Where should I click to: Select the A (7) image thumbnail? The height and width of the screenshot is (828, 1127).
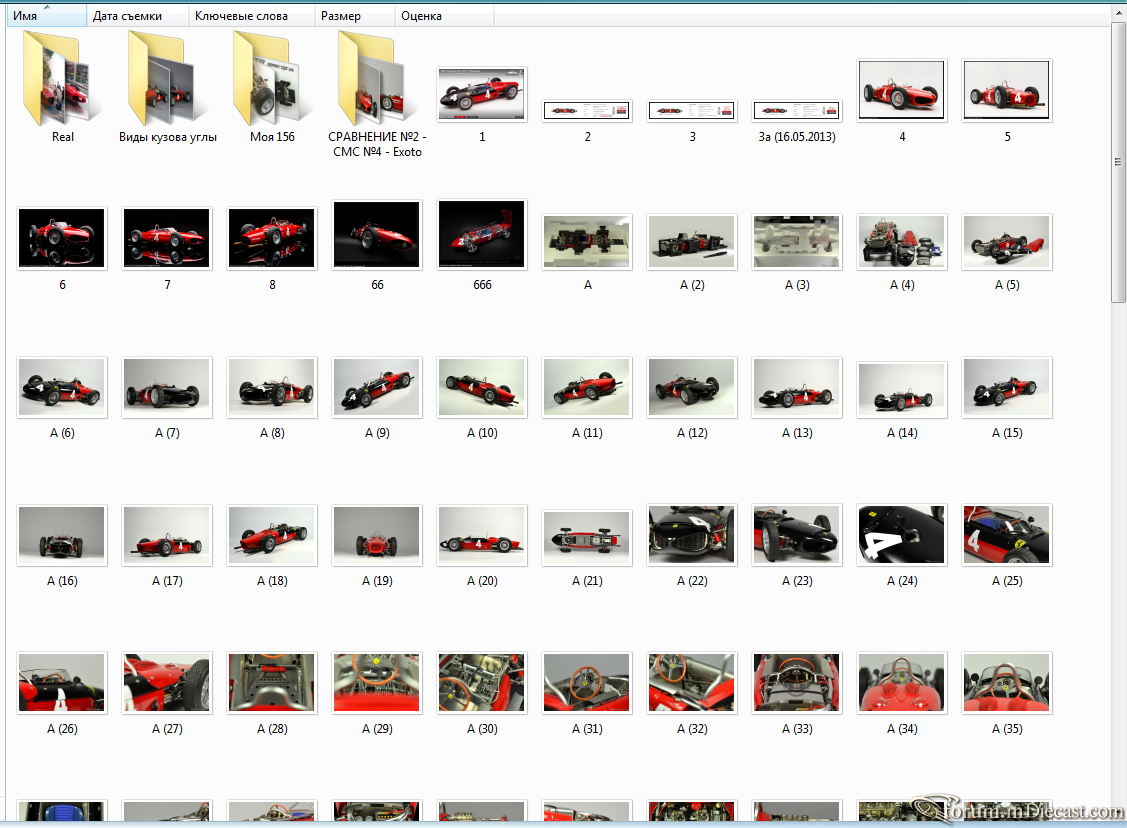point(167,387)
